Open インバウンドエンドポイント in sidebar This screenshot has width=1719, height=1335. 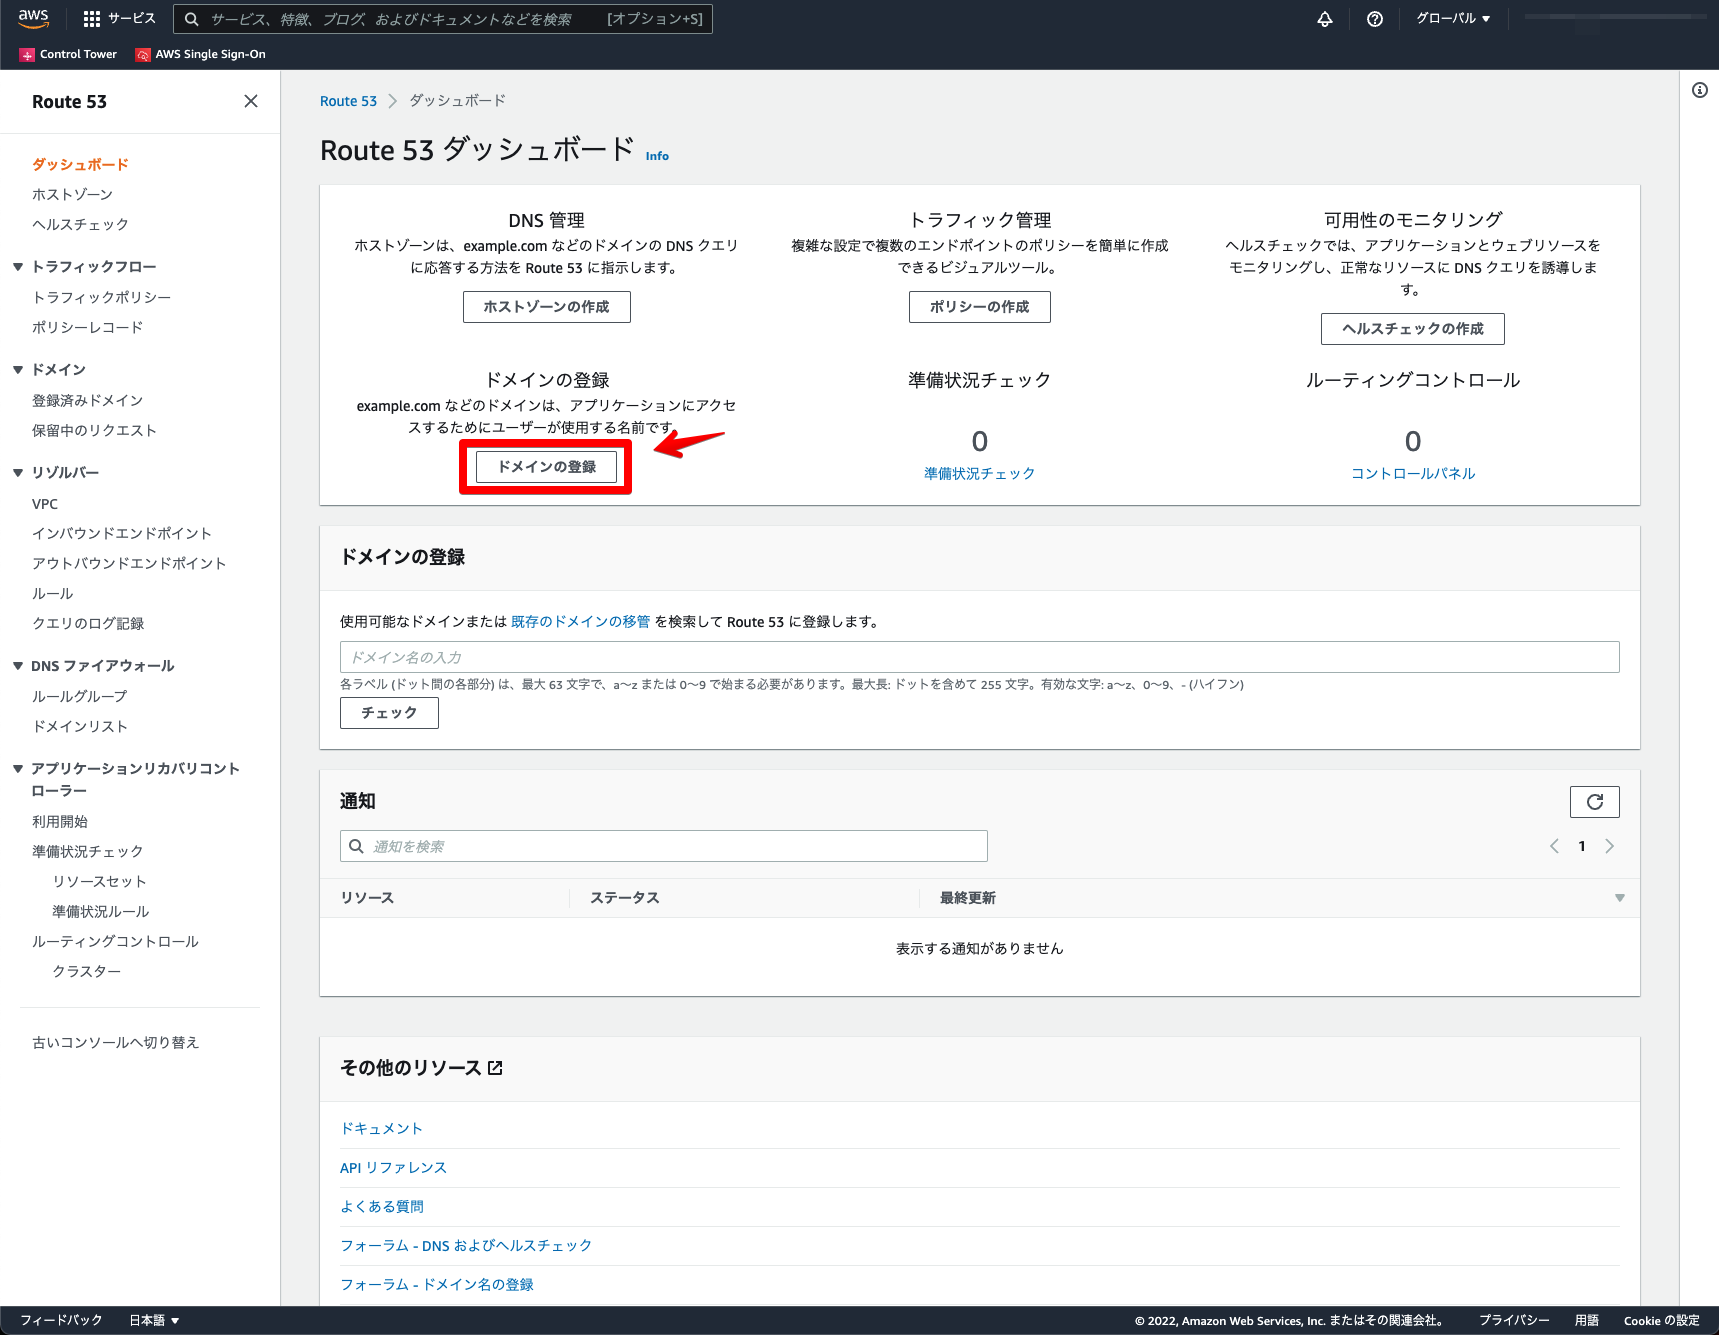point(122,533)
